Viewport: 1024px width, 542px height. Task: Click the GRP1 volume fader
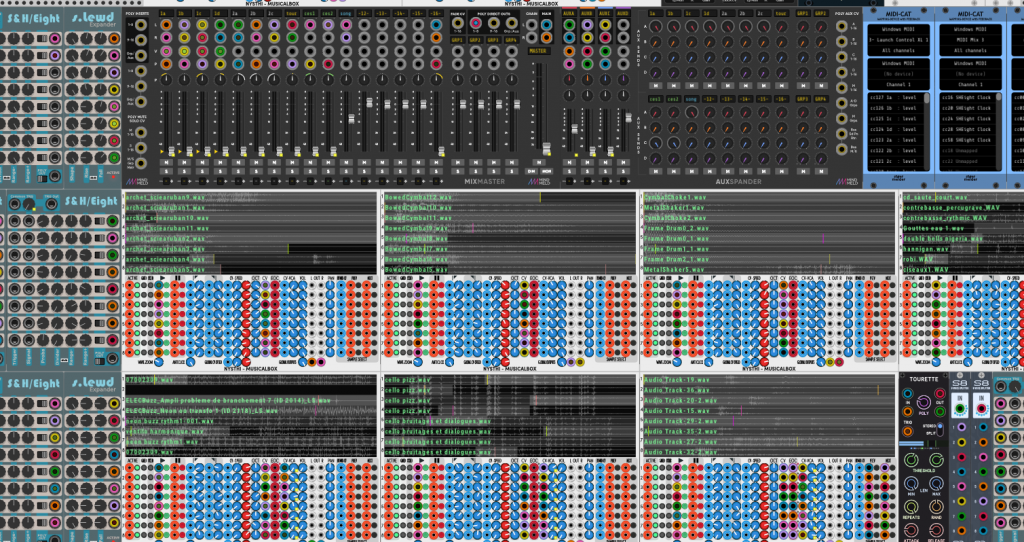pos(463,103)
